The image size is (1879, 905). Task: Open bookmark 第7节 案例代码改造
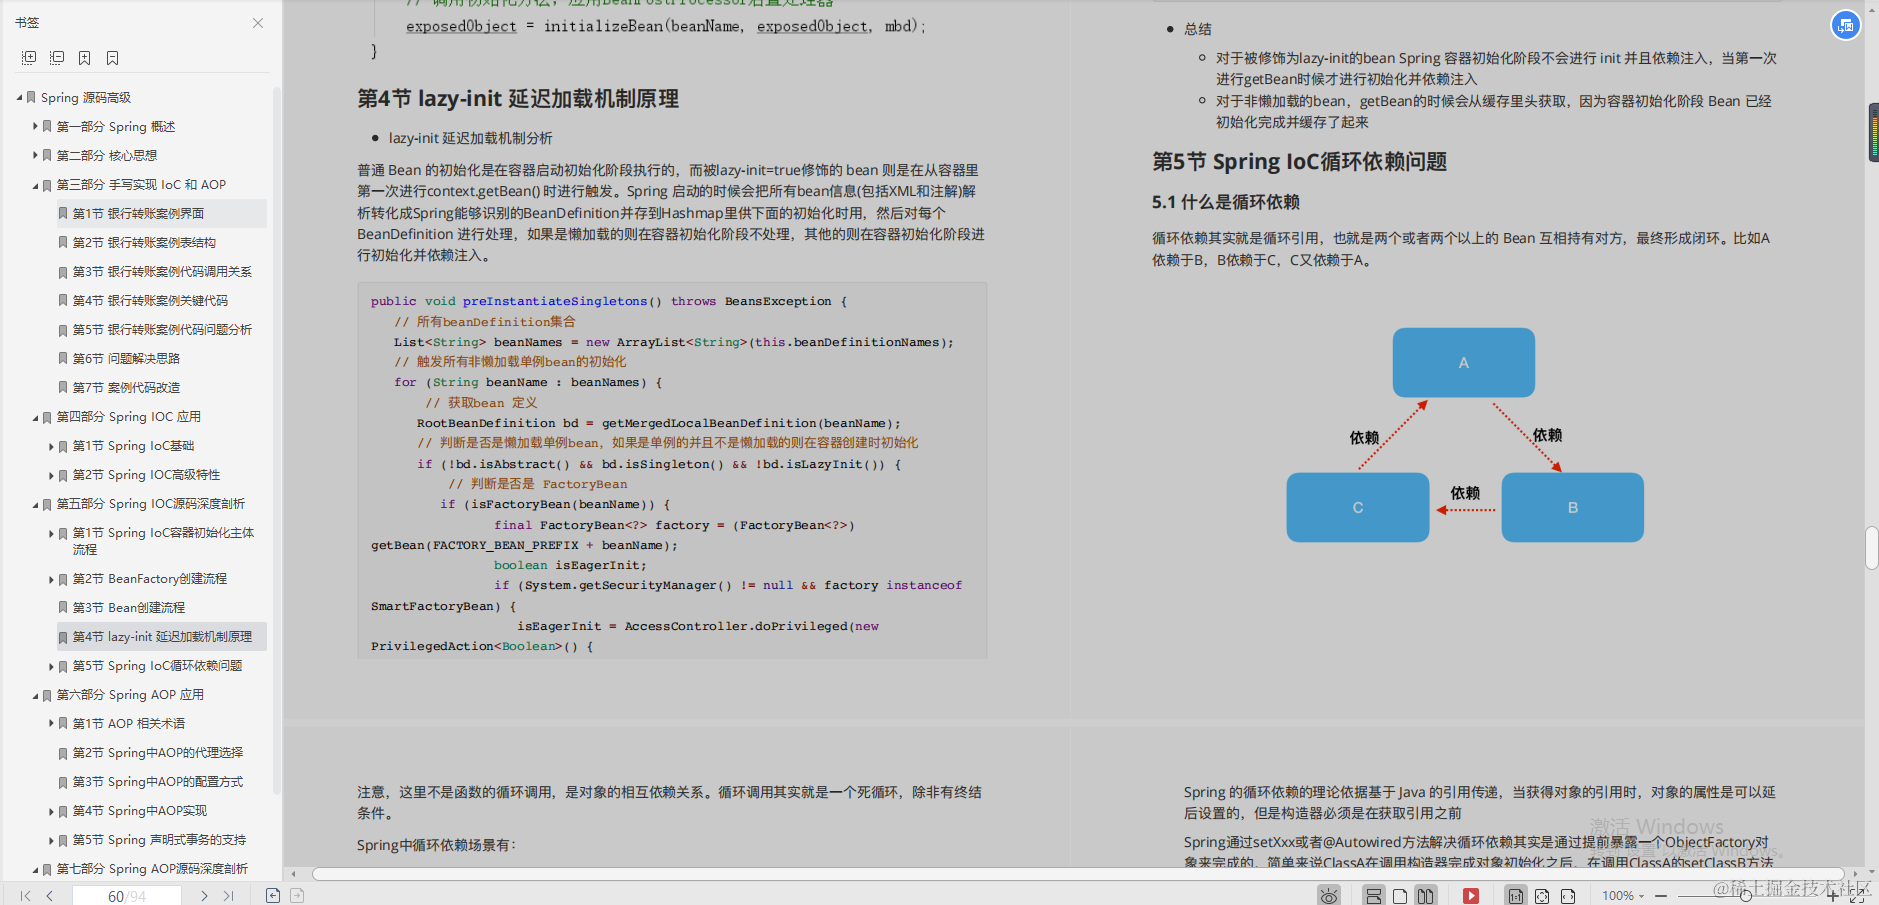click(x=126, y=388)
